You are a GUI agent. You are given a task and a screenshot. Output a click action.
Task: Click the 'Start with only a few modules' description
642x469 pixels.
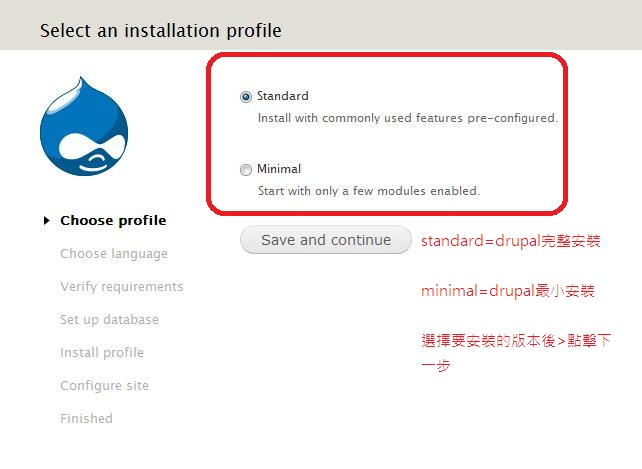click(x=369, y=191)
